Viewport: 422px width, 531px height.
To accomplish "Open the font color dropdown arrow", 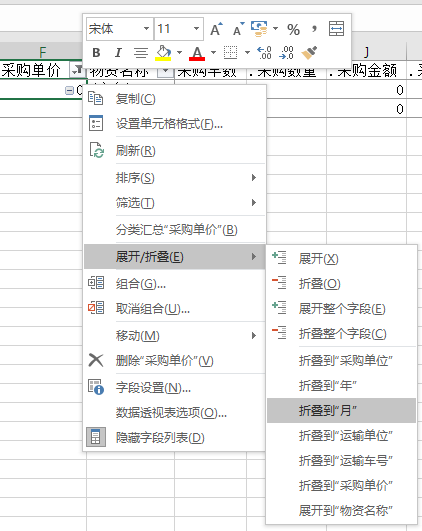I will pyautogui.click(x=213, y=52).
